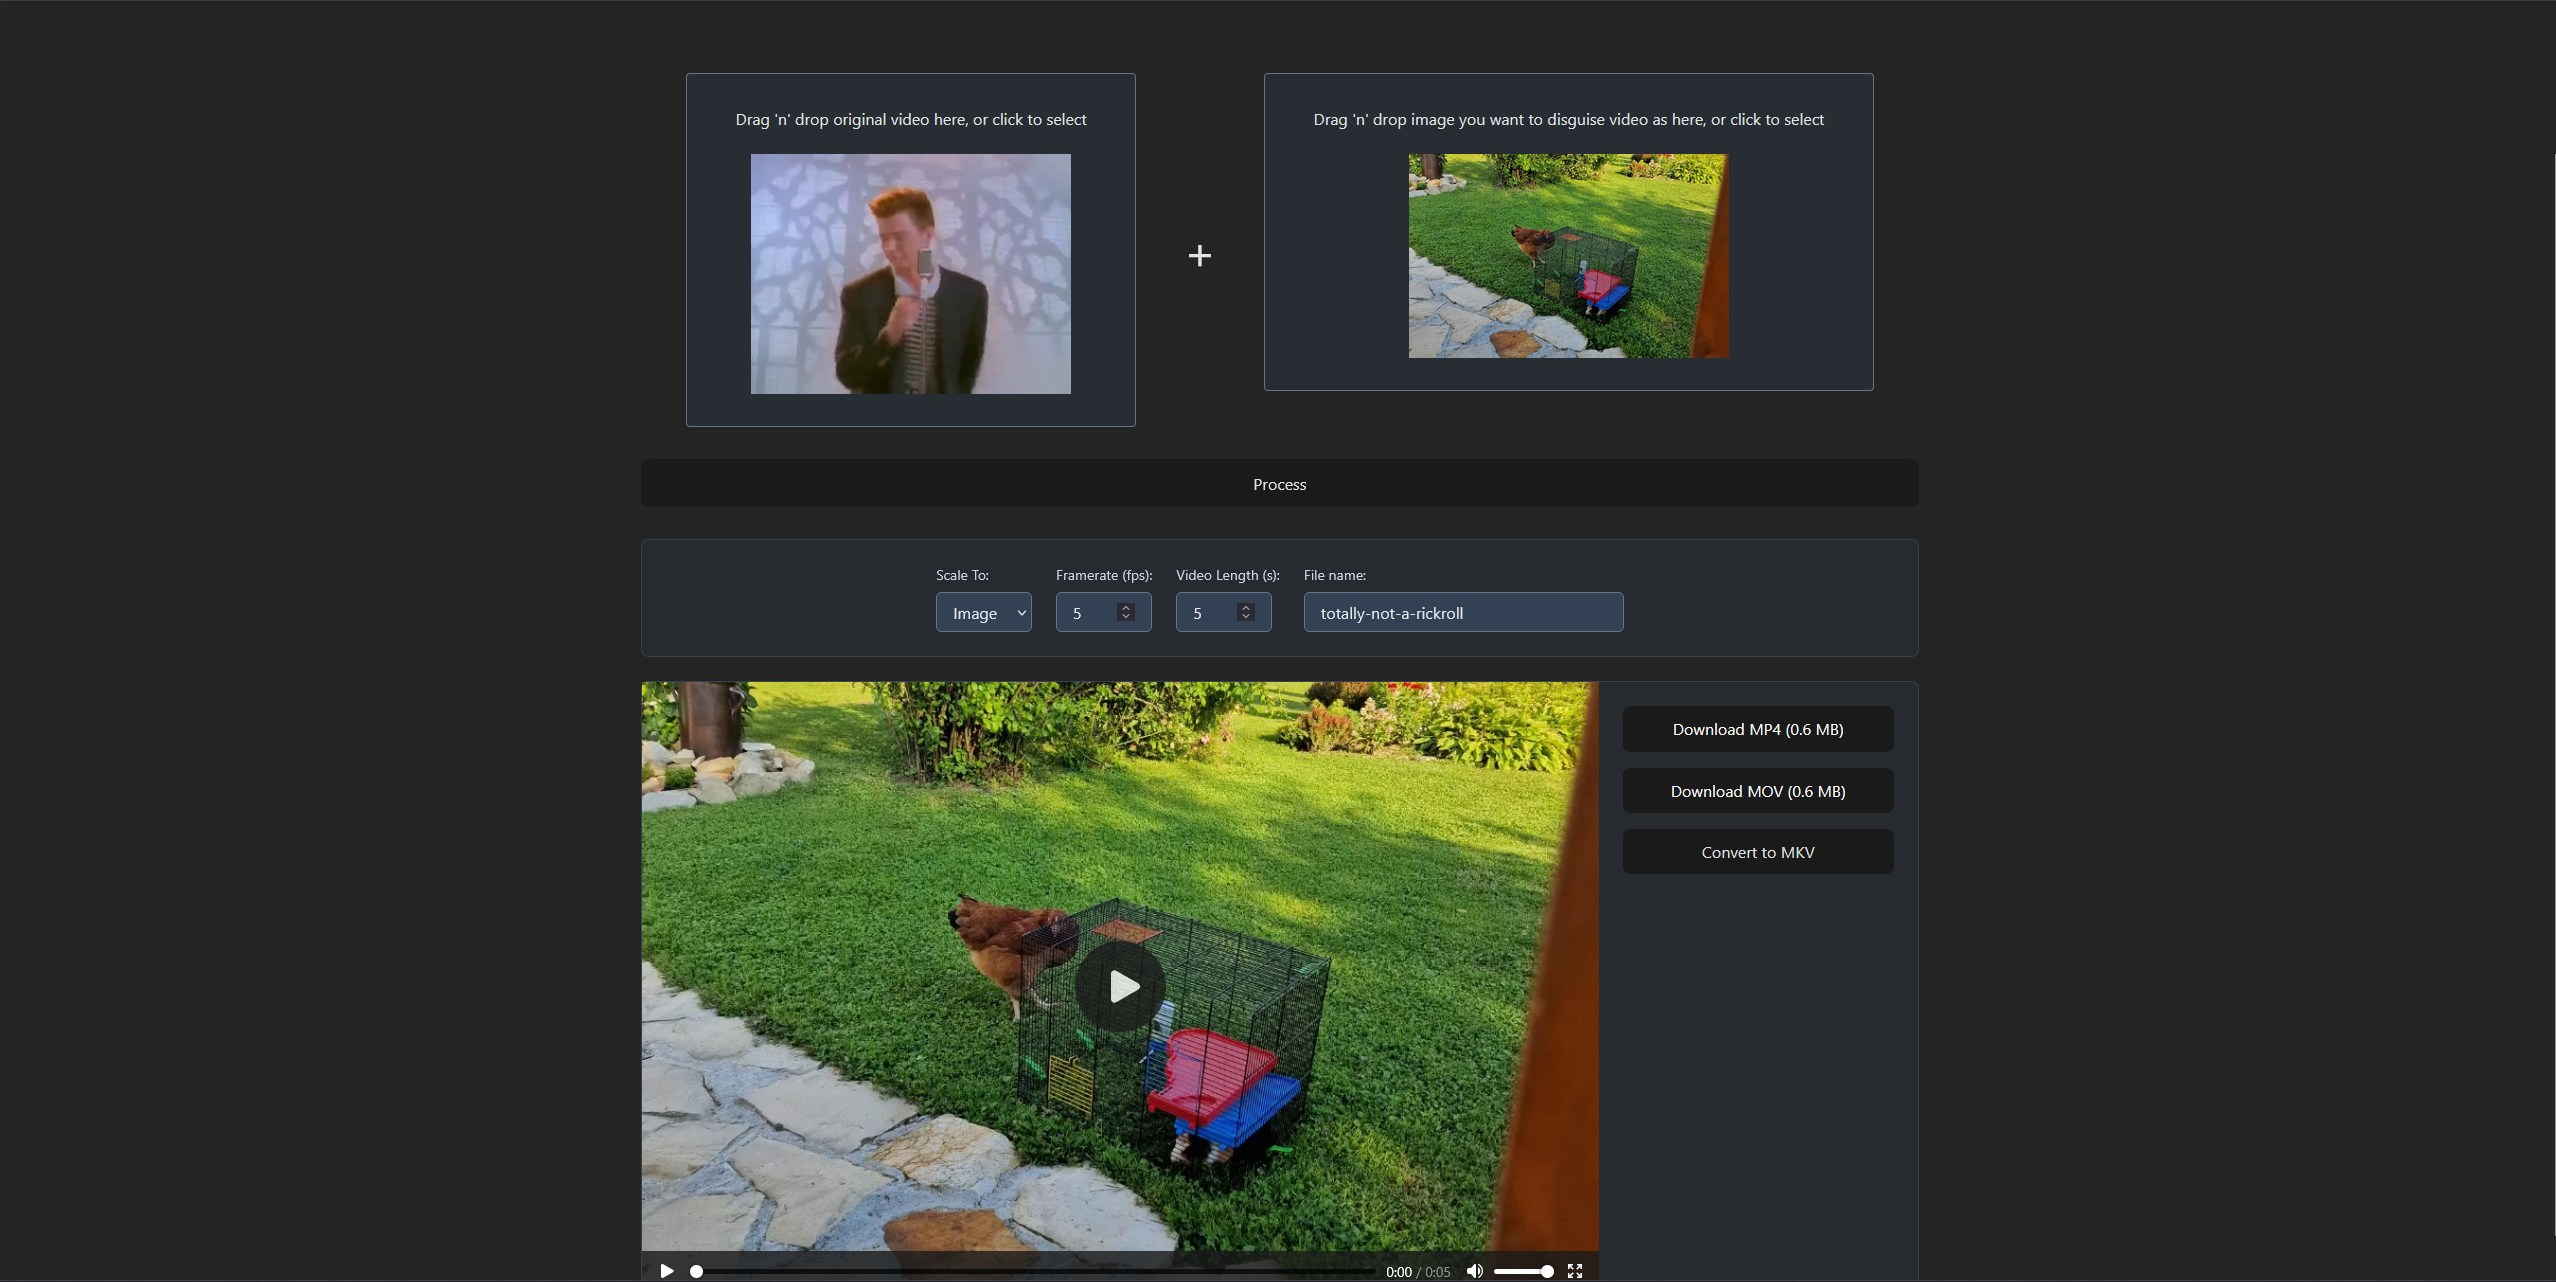This screenshot has height=1282, width=2556.
Task: Click the original video thumbnail preview
Action: click(x=910, y=274)
